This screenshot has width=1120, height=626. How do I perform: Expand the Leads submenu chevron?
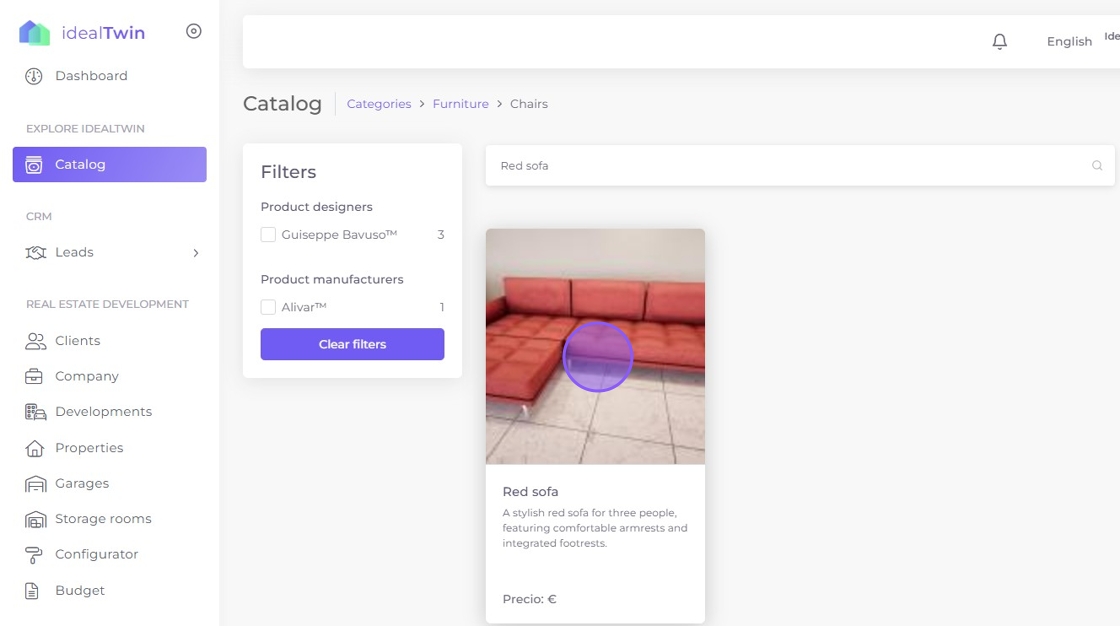point(196,253)
